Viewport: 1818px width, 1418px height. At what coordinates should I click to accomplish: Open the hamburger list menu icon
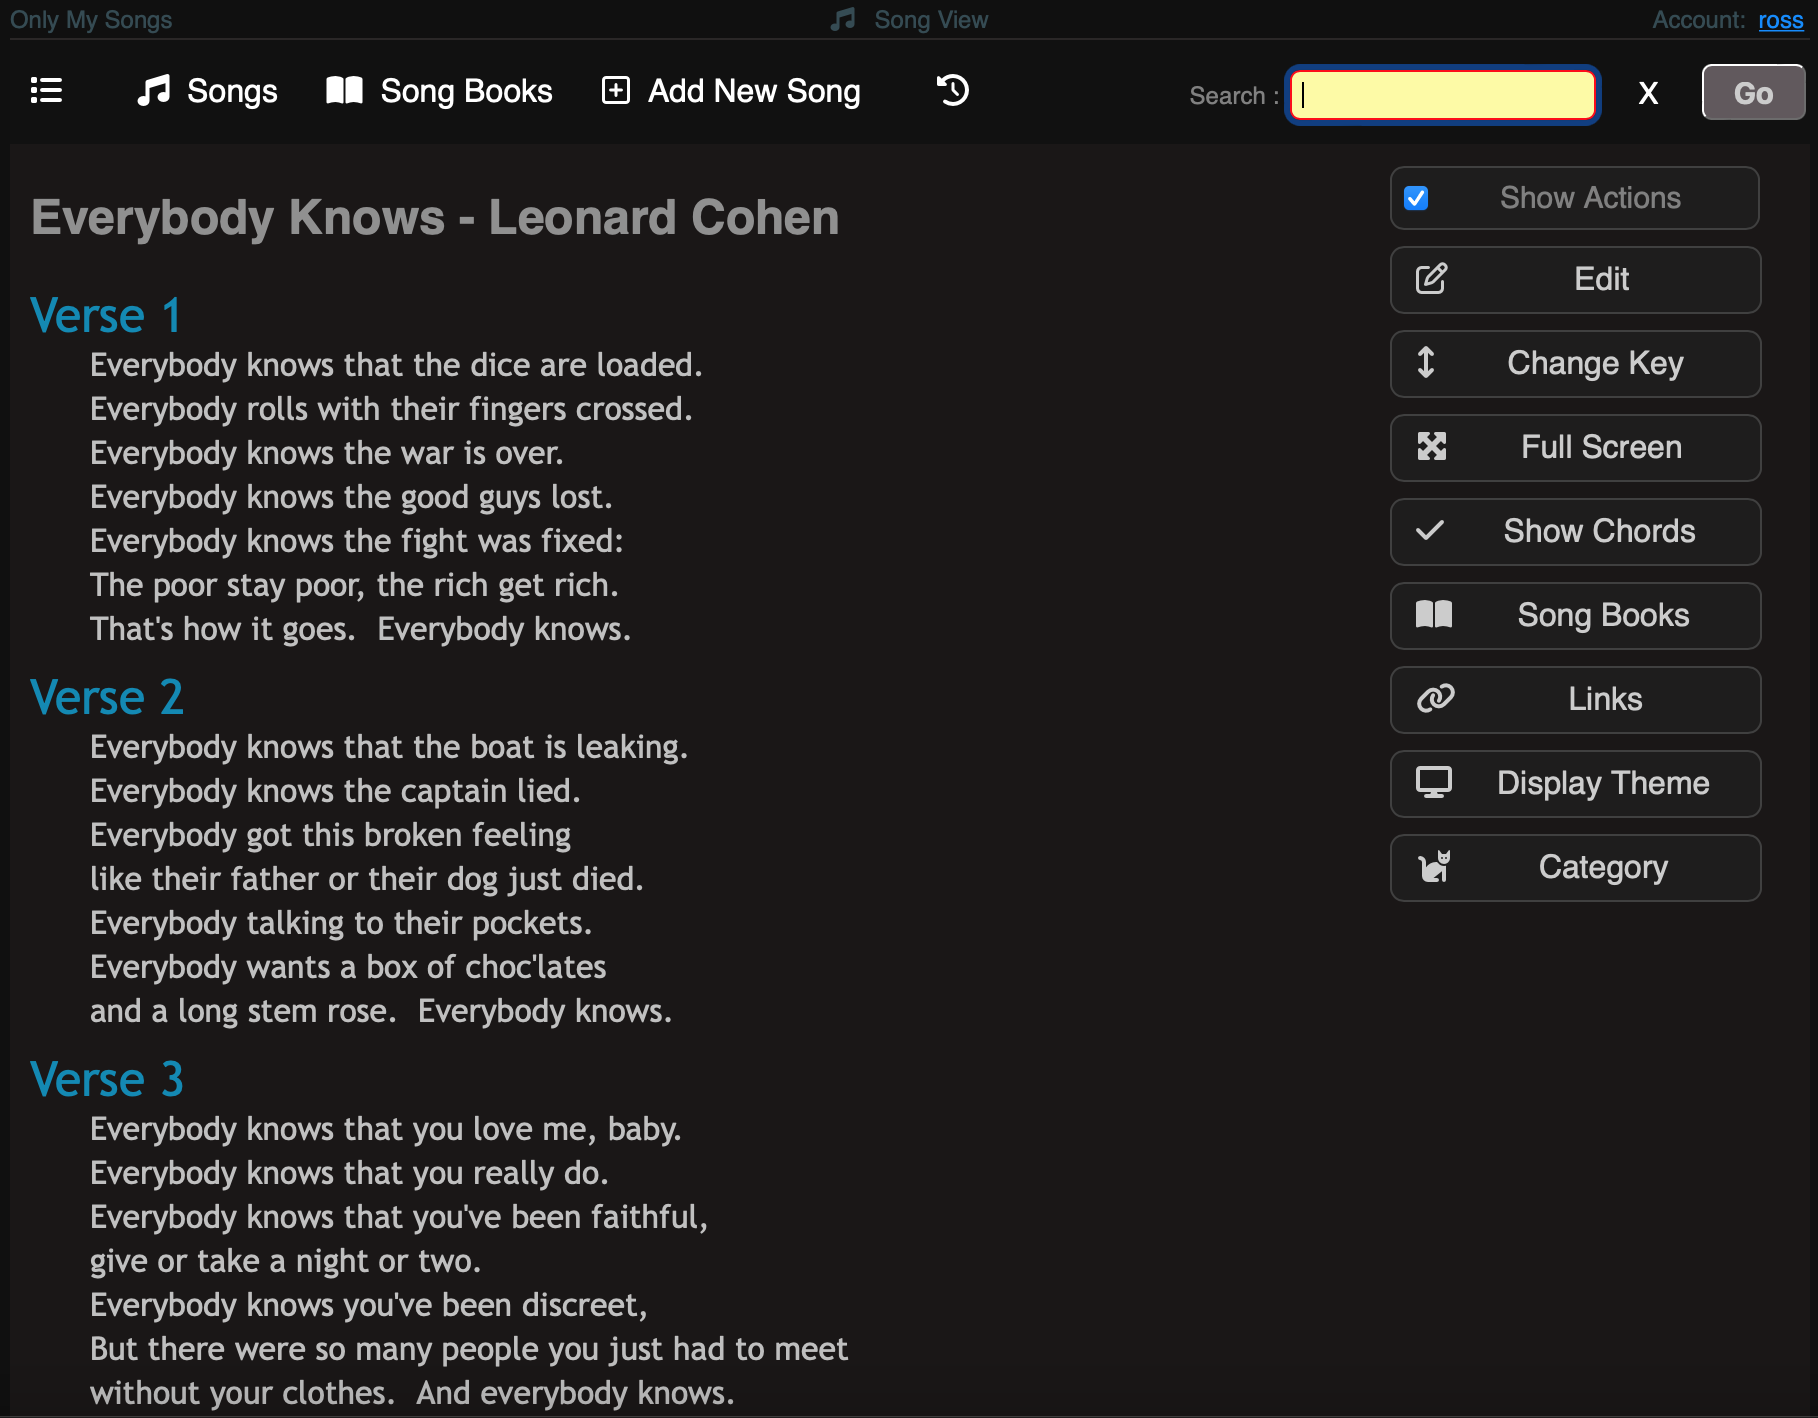[x=46, y=91]
